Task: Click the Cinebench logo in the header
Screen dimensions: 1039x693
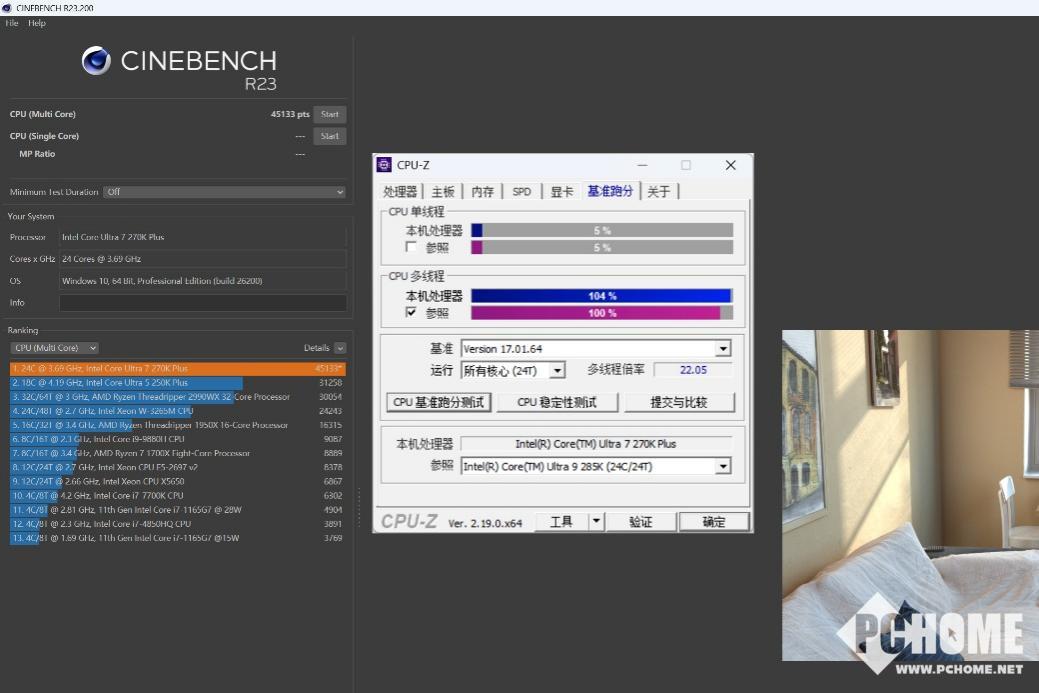Action: point(96,61)
